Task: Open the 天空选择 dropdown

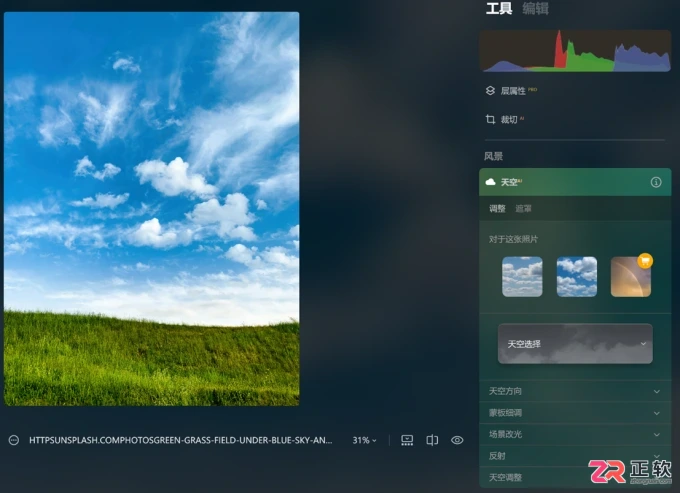Action: point(575,344)
